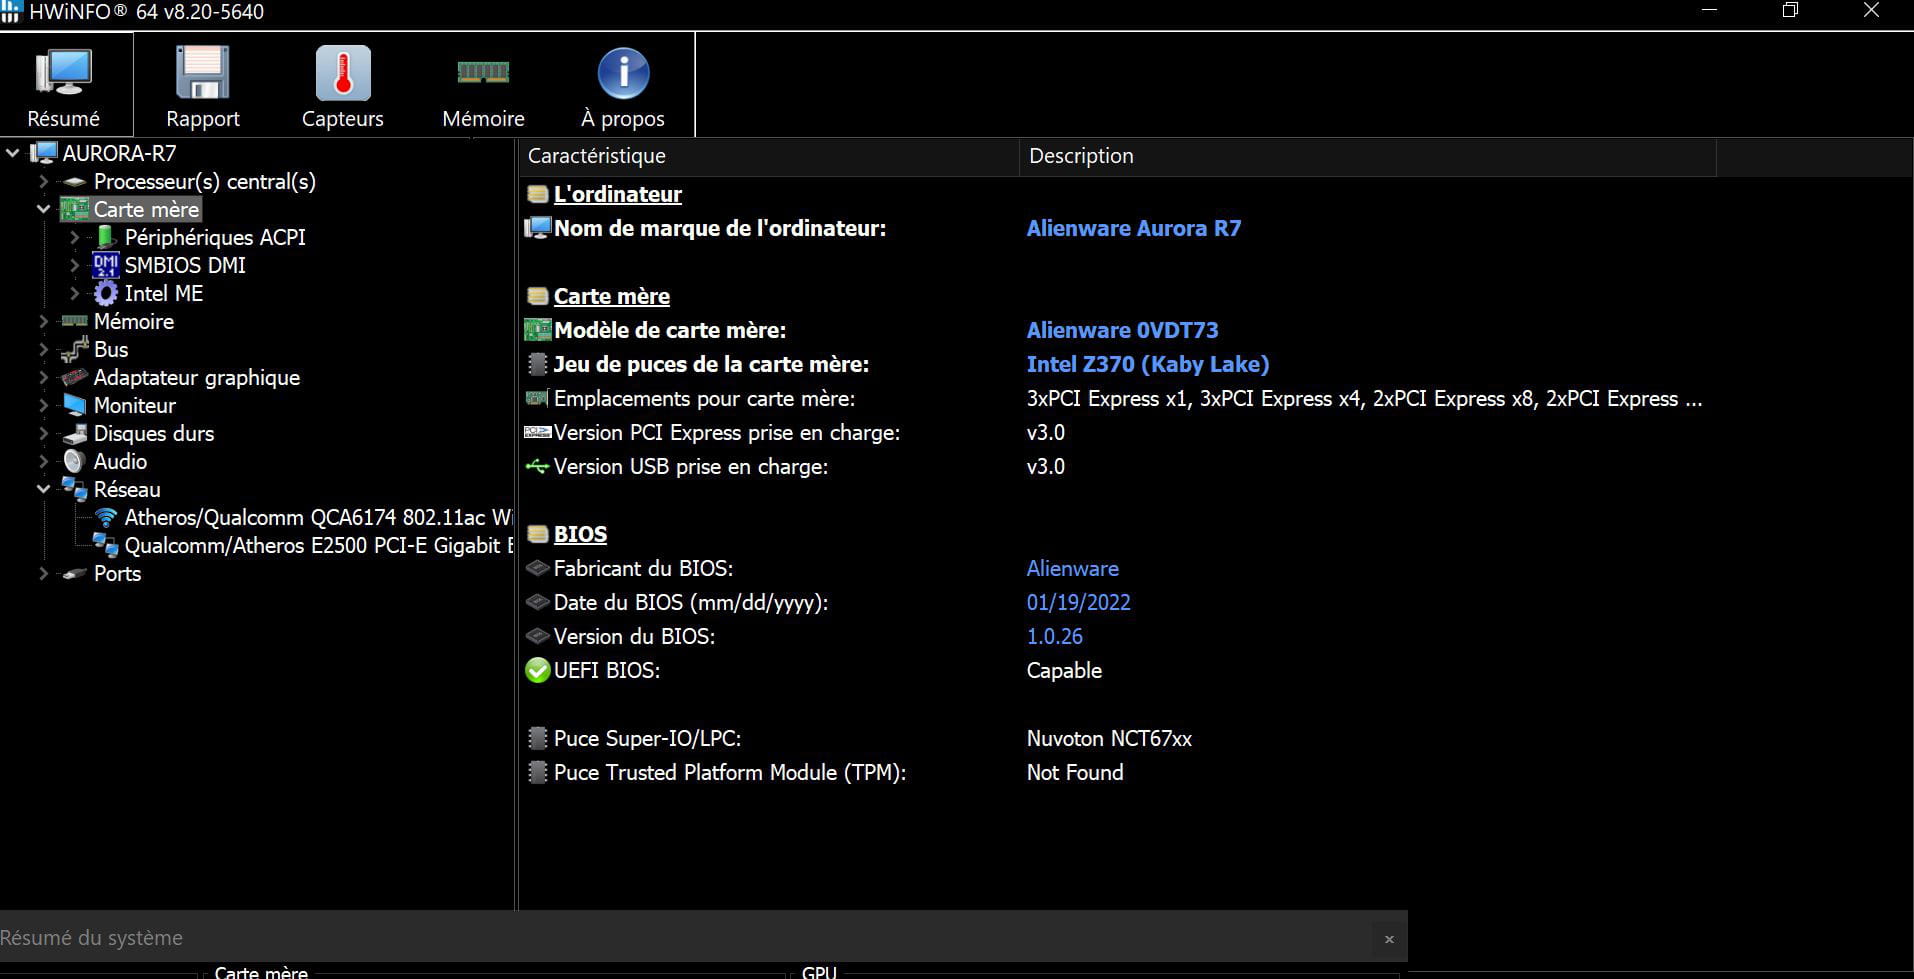Expand SMBIOS DMI node
Viewport: 1914px width, 979px height.
coord(74,265)
